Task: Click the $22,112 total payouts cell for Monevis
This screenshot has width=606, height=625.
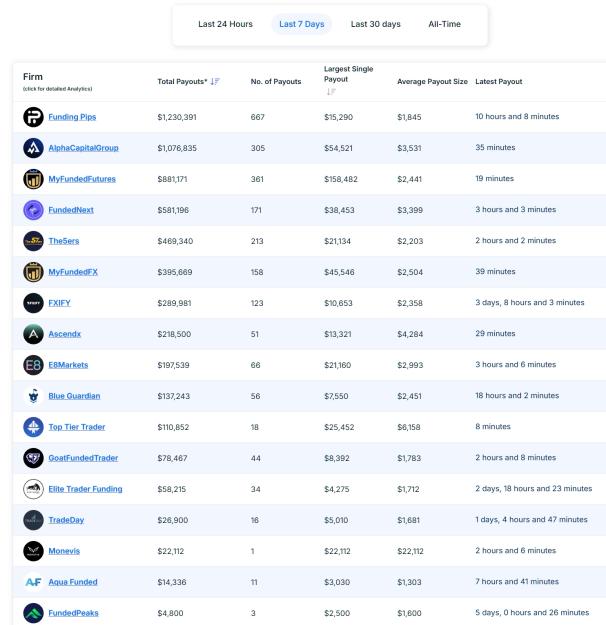Action: click(x=171, y=551)
